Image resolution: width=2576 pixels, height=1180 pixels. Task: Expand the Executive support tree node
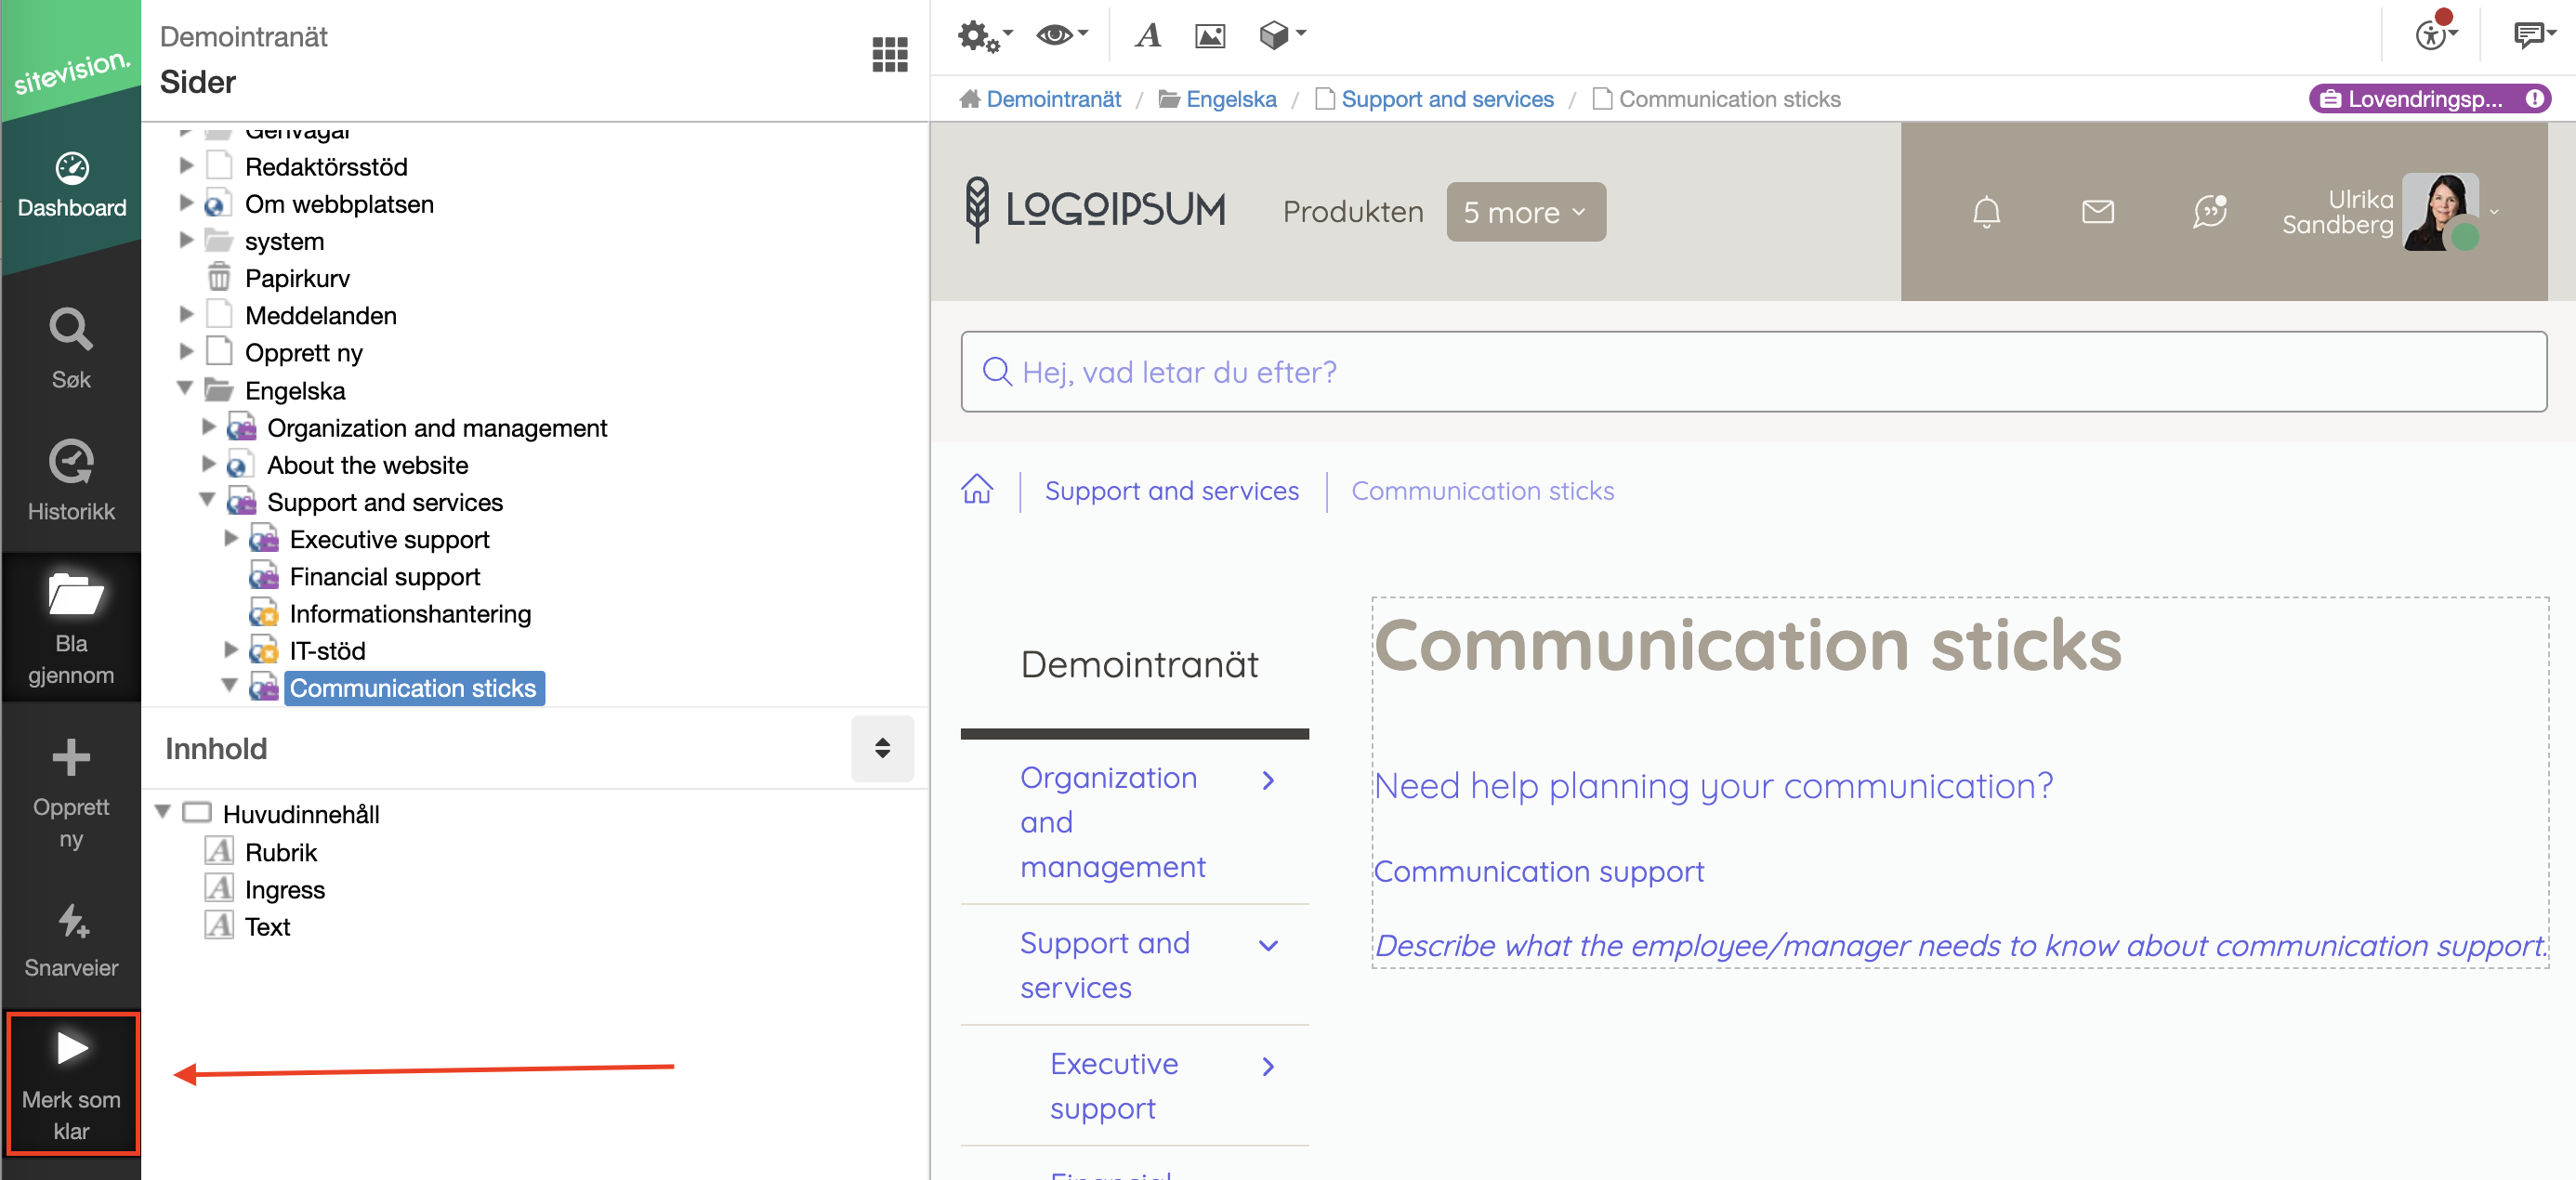pyautogui.click(x=231, y=538)
